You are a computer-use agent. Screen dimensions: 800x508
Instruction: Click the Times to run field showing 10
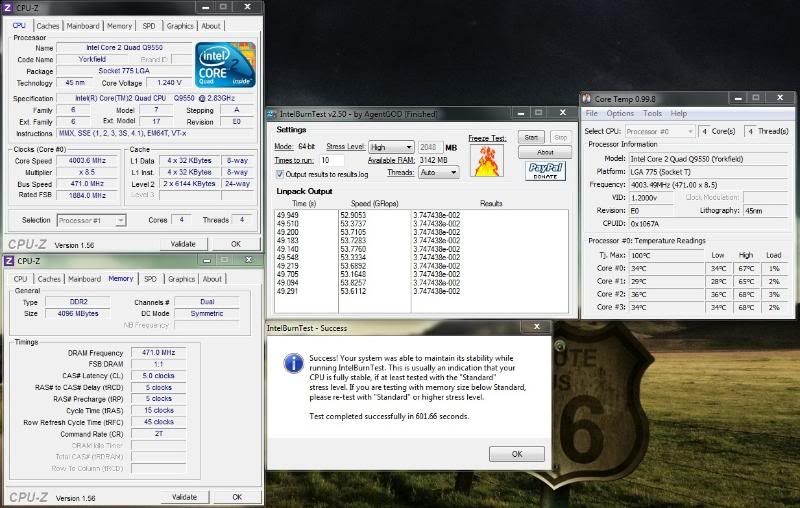click(331, 160)
